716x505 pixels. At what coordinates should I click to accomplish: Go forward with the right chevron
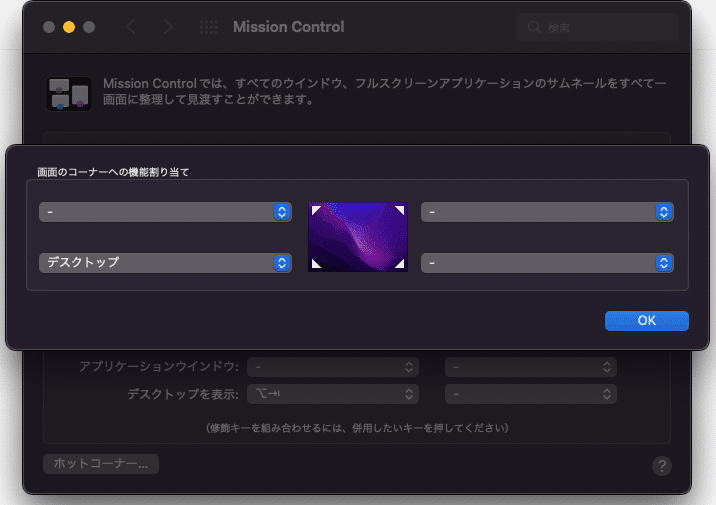[x=168, y=27]
